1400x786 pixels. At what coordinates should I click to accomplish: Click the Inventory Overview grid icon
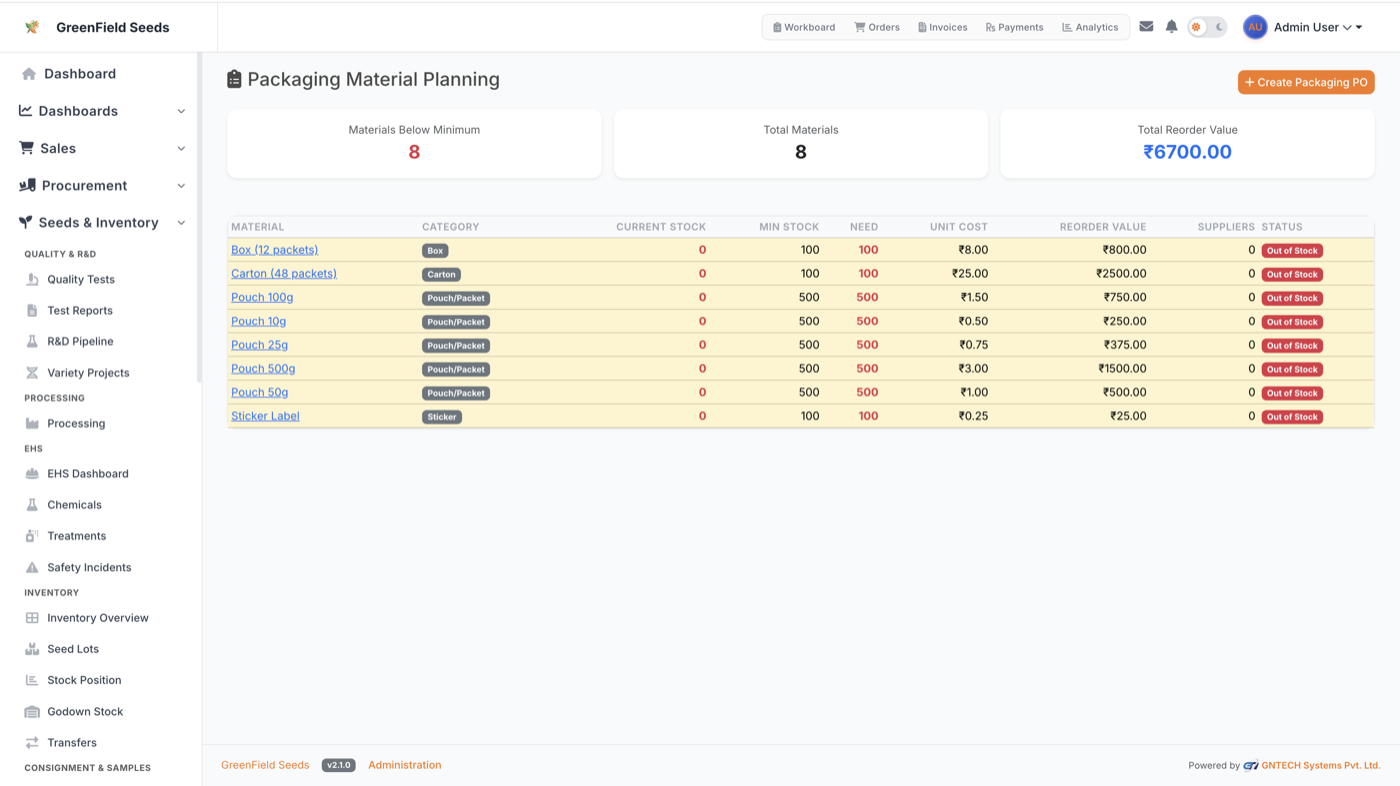[x=32, y=618]
